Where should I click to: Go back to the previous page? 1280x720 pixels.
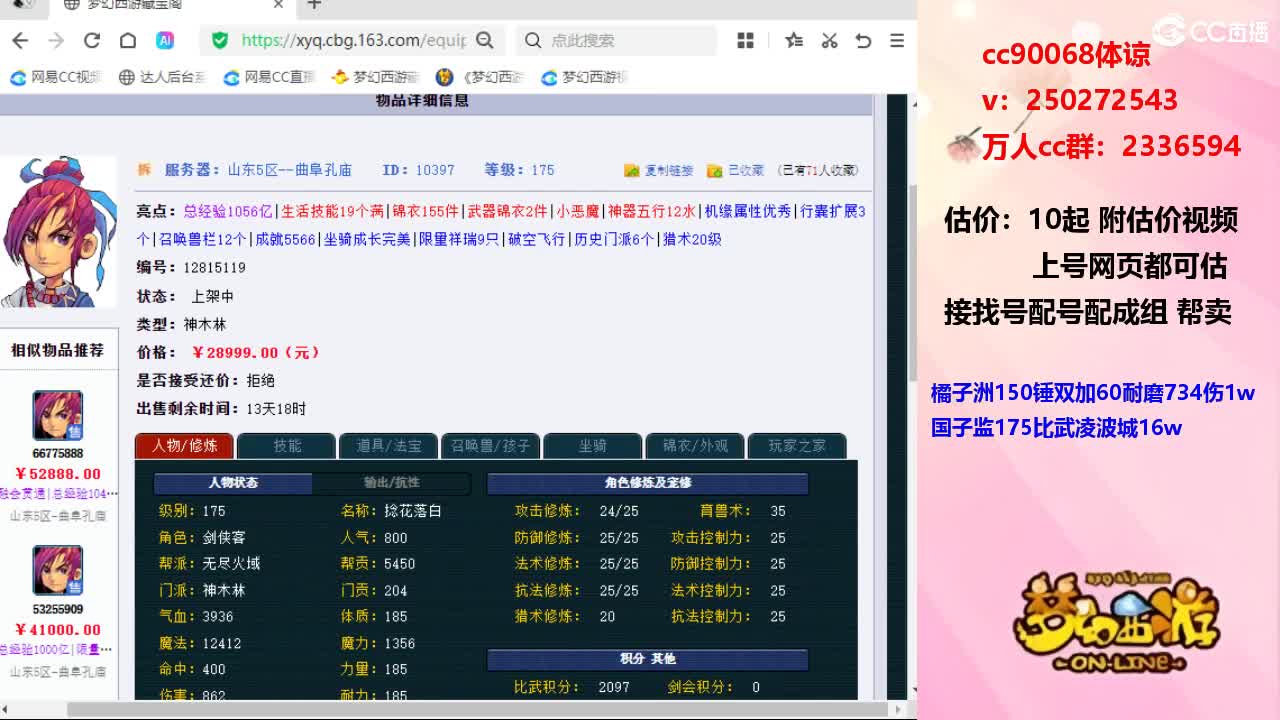tap(20, 40)
